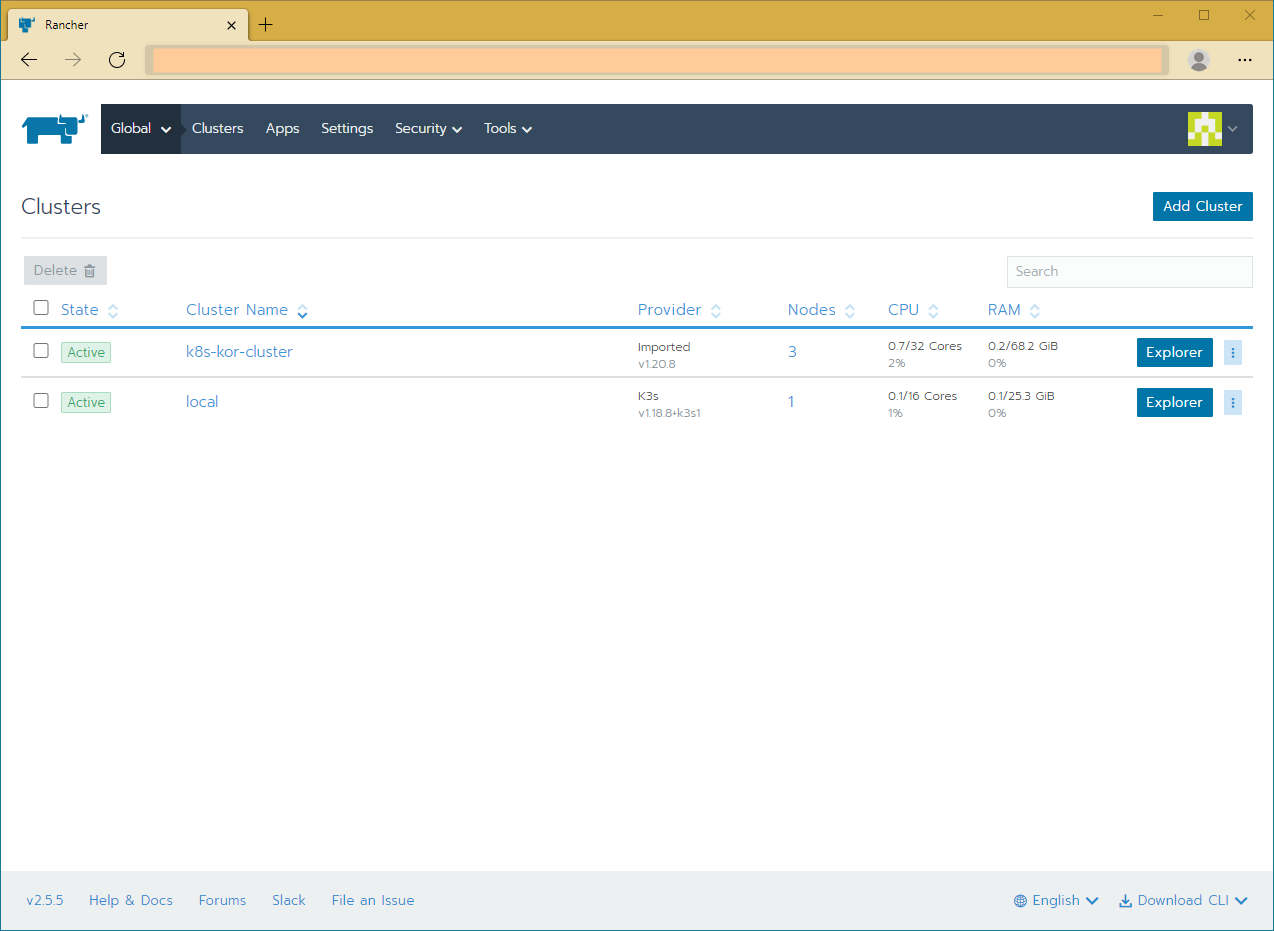
Task: Click the download icon beside Download CLI
Action: pyautogui.click(x=1124, y=900)
